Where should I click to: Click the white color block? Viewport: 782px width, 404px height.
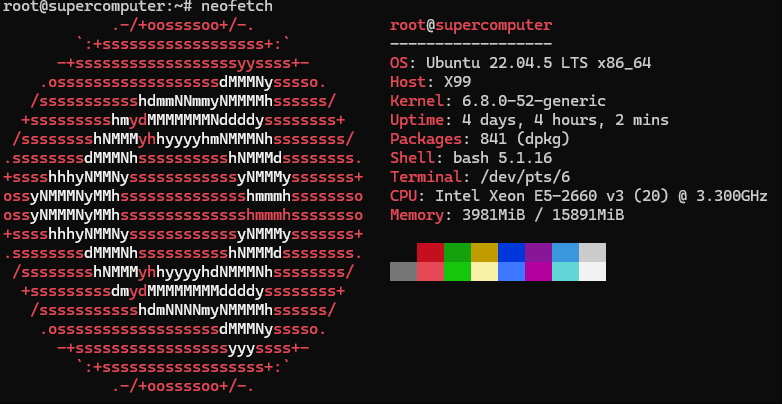(x=592, y=271)
